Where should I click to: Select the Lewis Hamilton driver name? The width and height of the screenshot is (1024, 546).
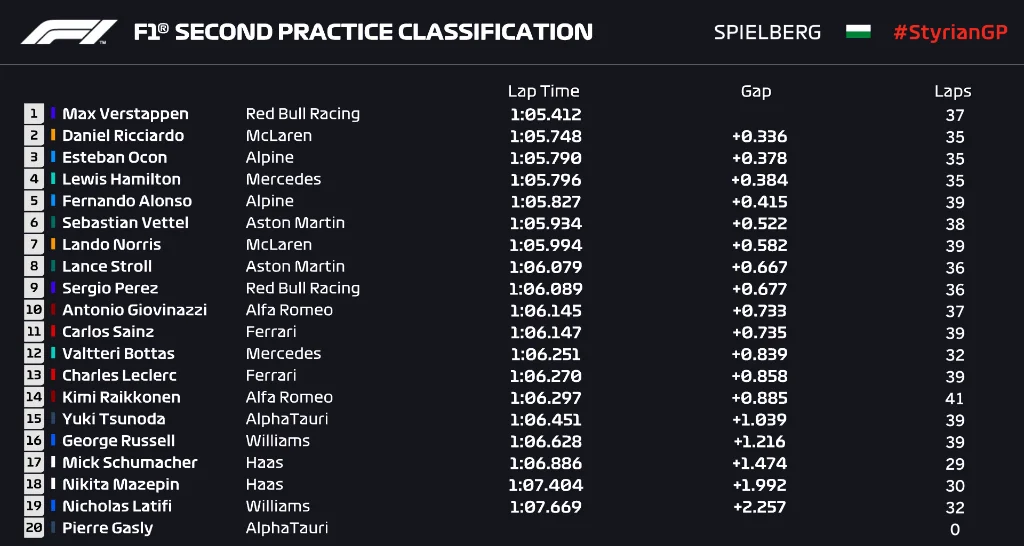[121, 180]
